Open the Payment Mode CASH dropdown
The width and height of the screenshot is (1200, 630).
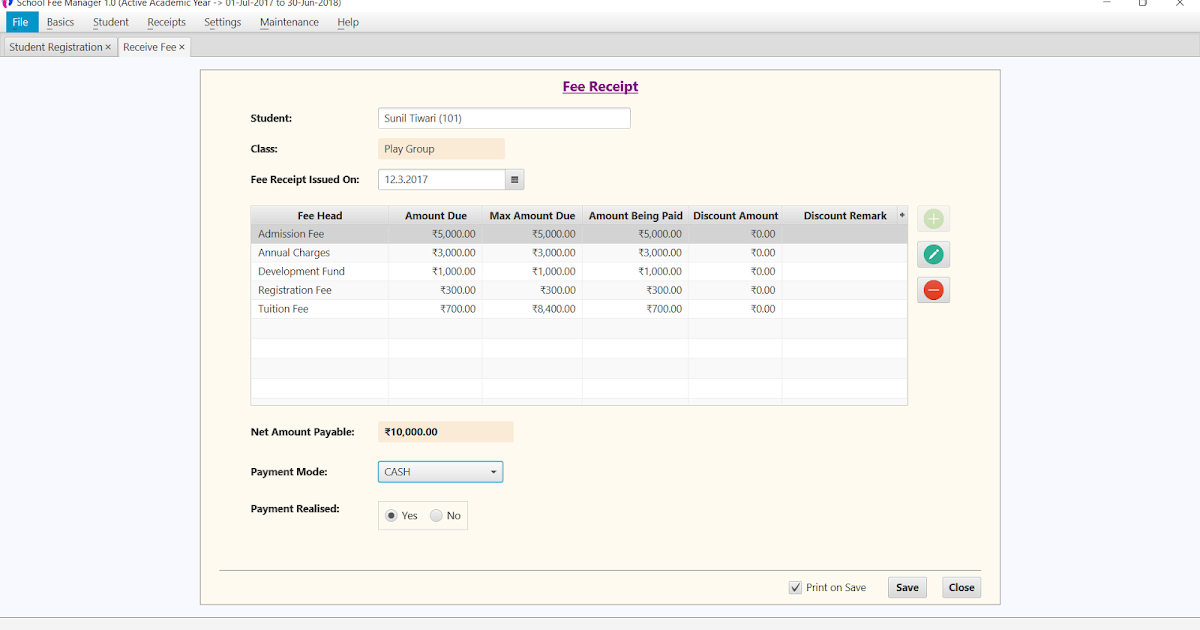(x=440, y=471)
